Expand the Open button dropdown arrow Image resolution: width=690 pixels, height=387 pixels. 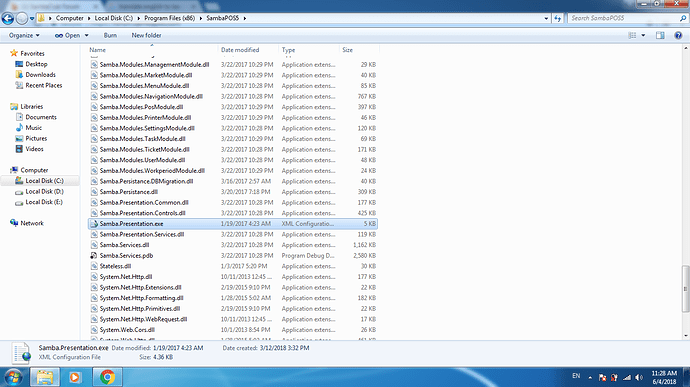[86, 35]
